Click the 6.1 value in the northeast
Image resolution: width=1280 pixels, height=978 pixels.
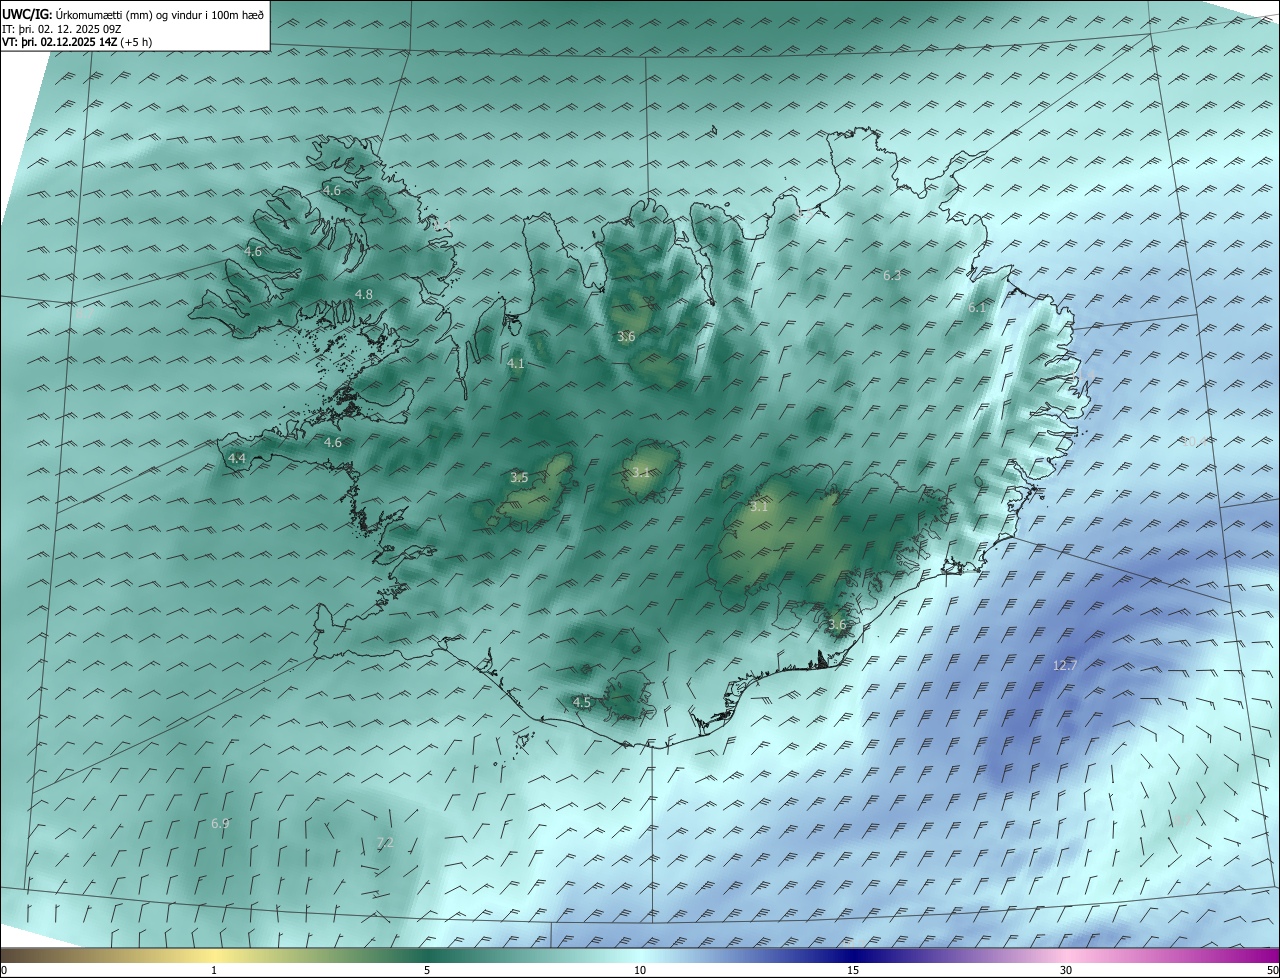click(977, 308)
